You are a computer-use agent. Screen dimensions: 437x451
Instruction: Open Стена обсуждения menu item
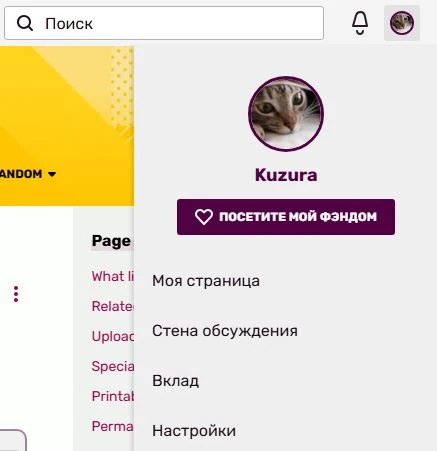(225, 331)
